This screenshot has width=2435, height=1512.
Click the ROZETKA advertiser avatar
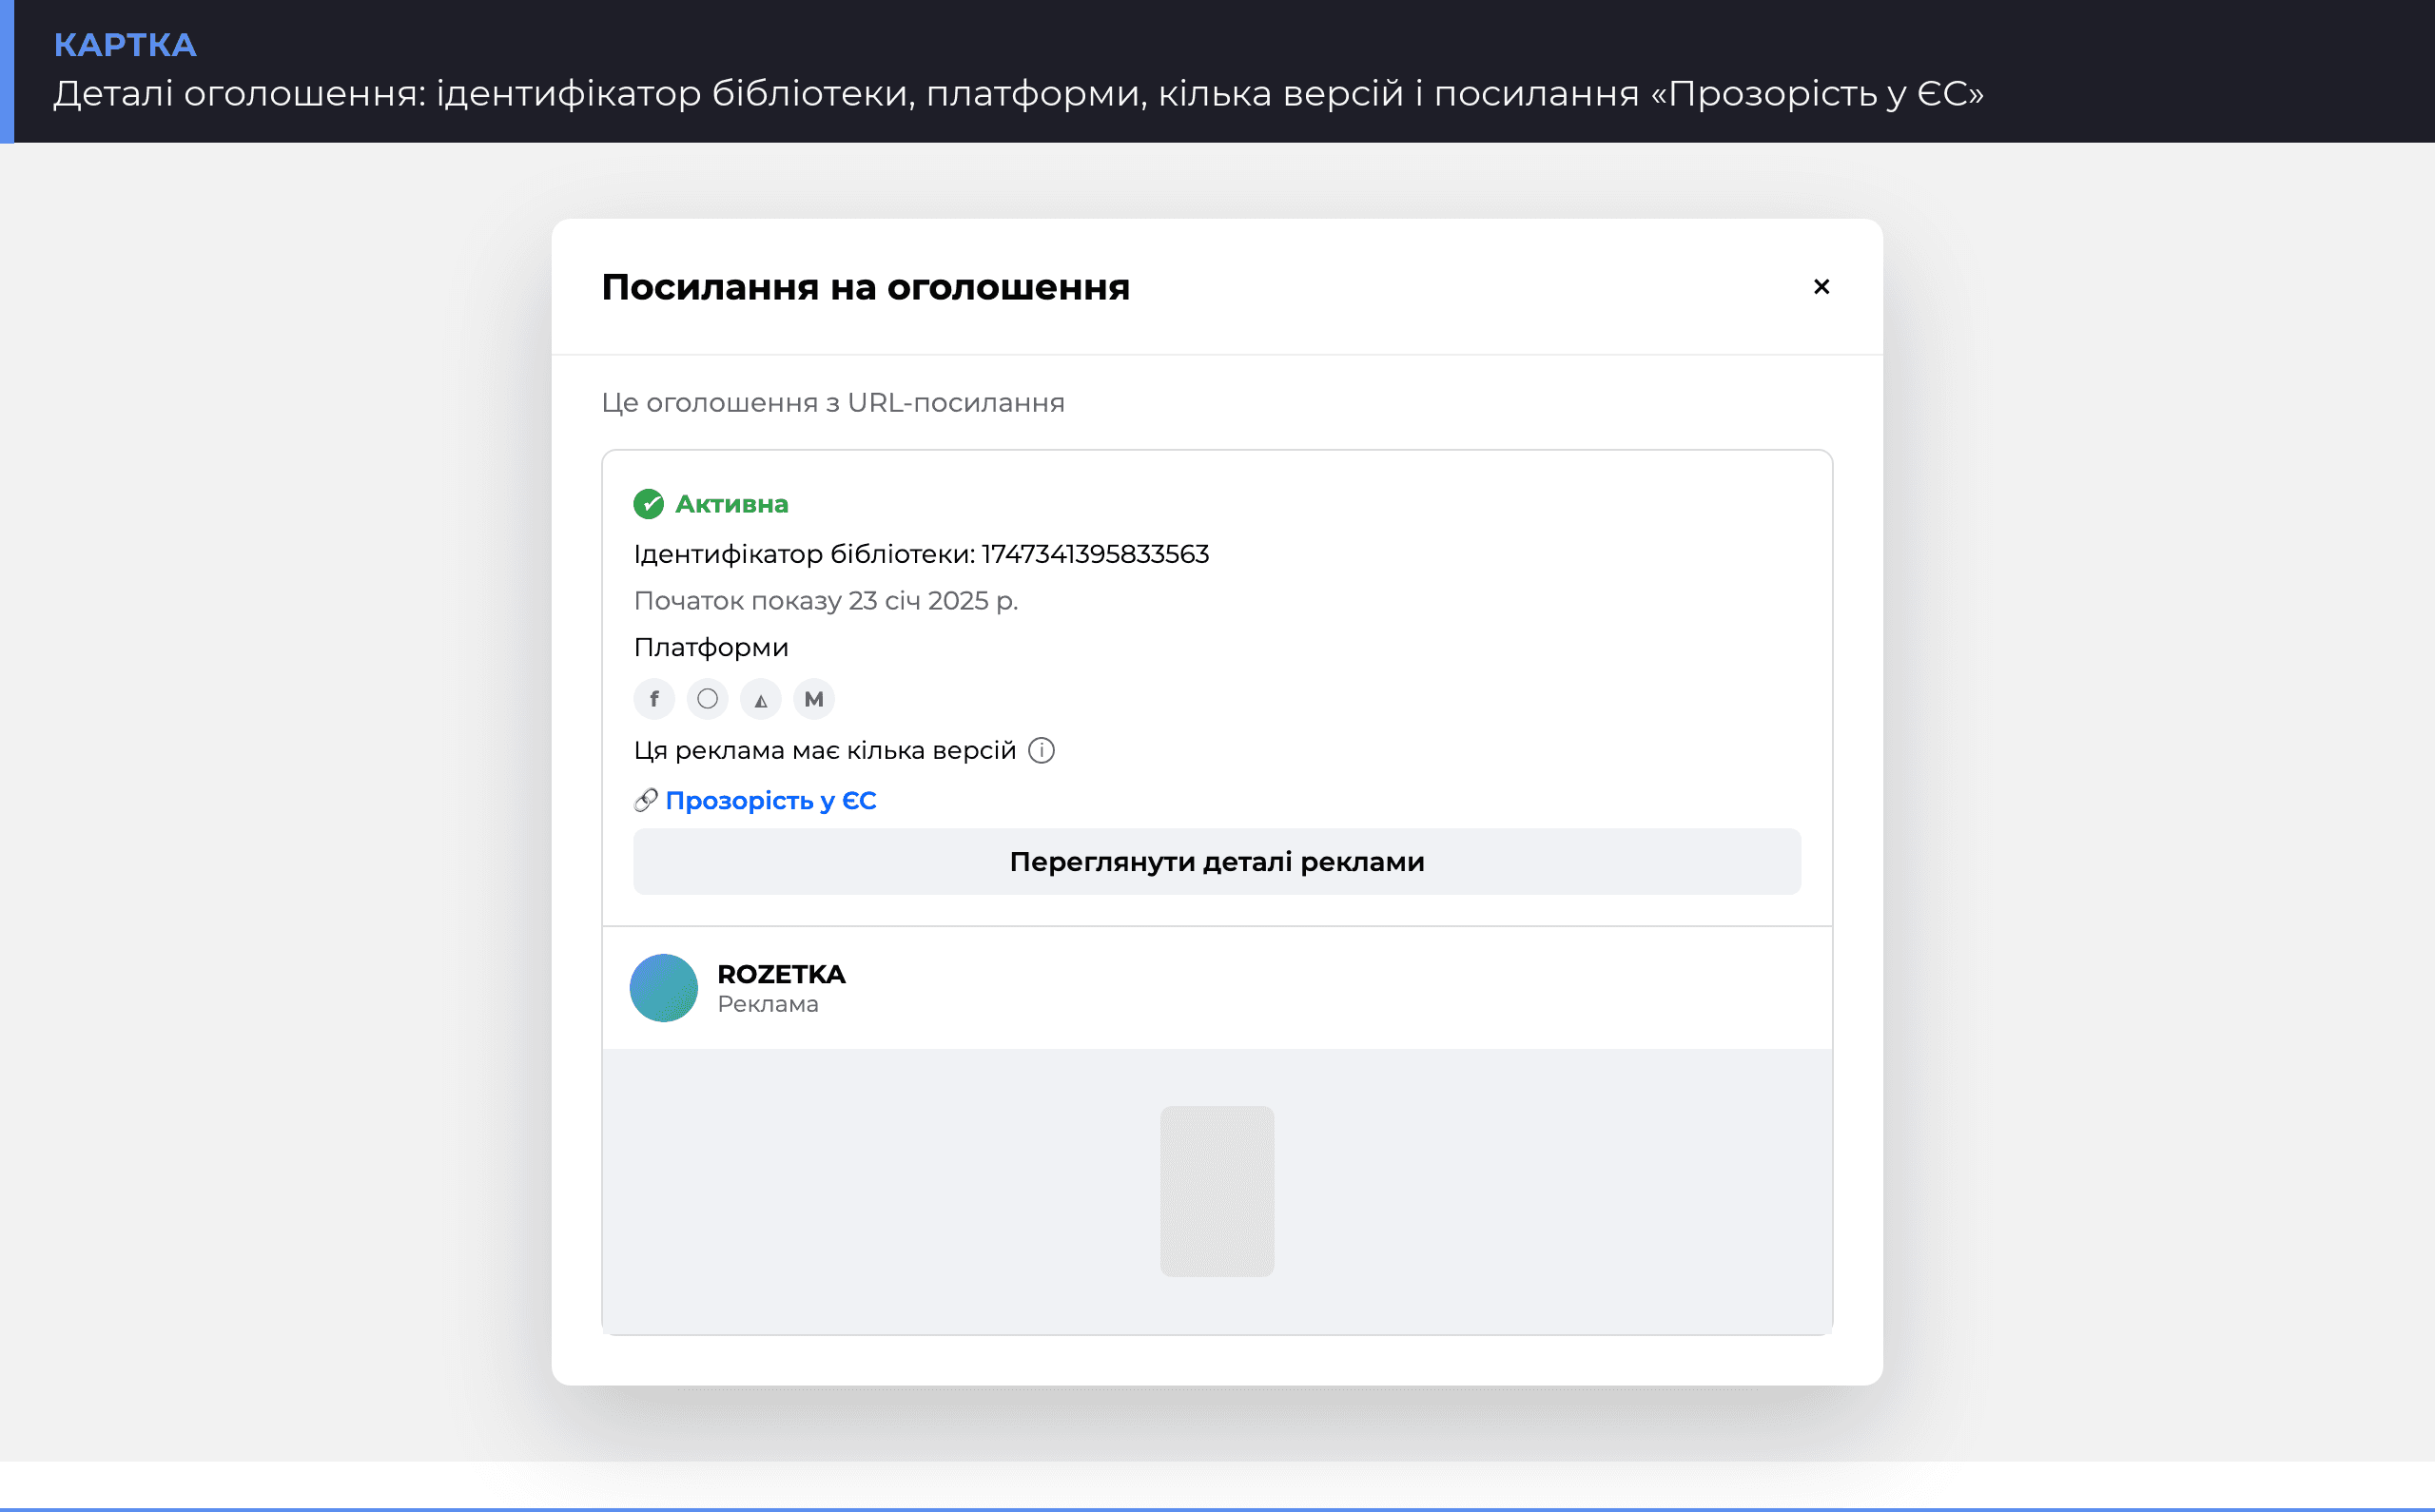664,988
